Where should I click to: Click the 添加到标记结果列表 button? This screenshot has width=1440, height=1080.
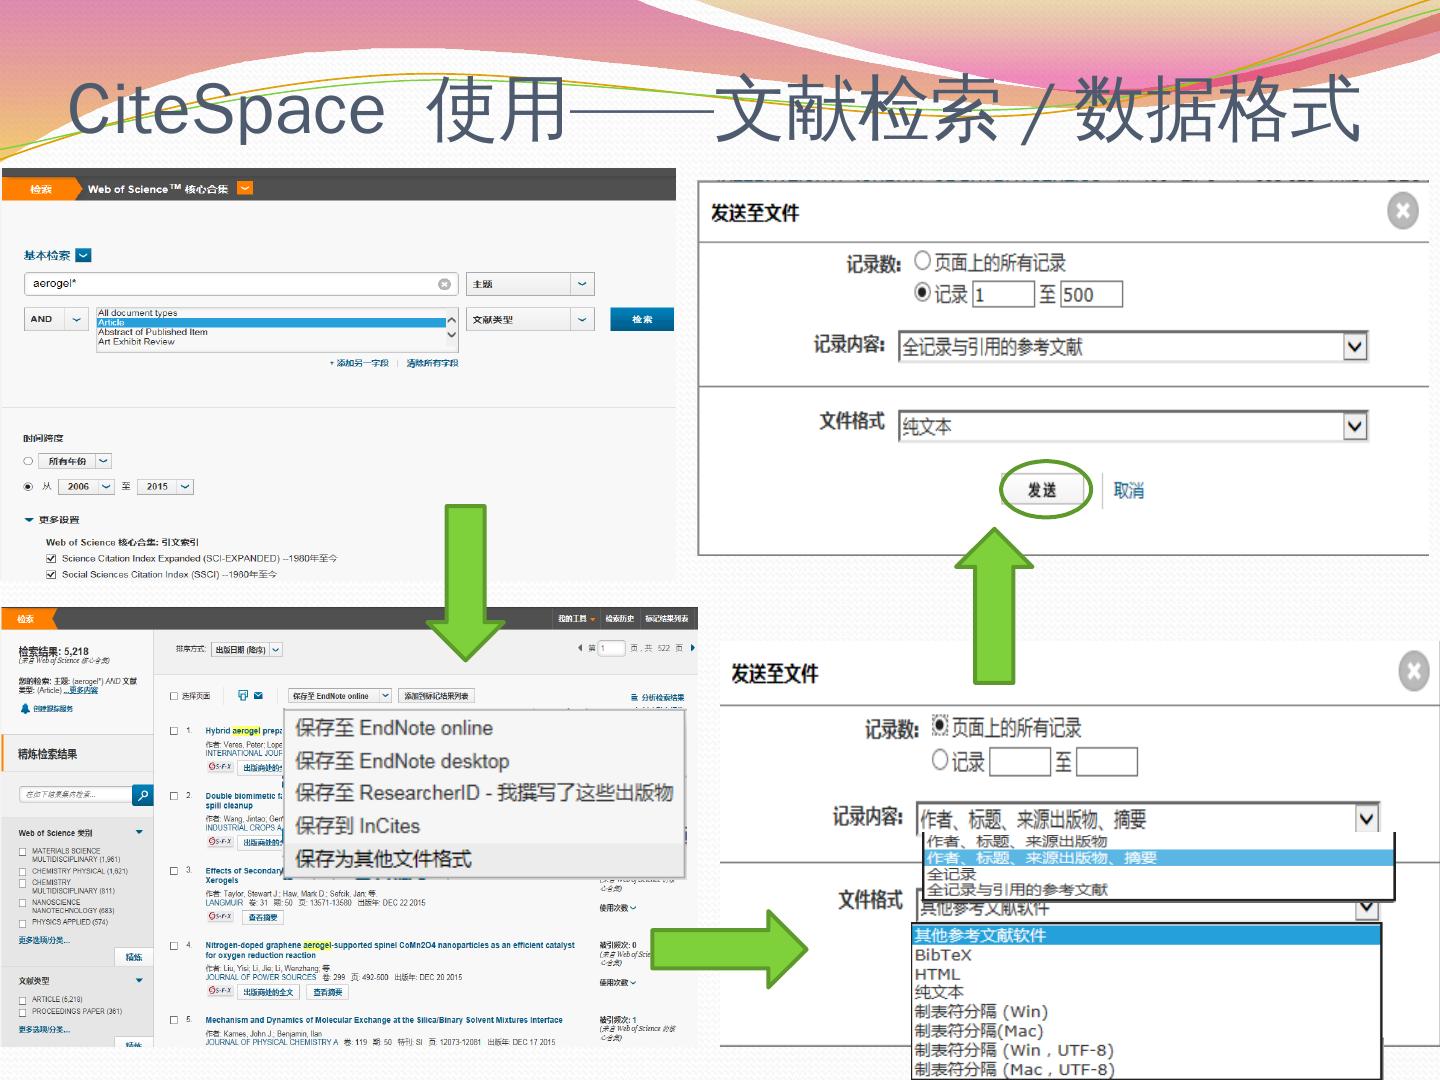[436, 696]
